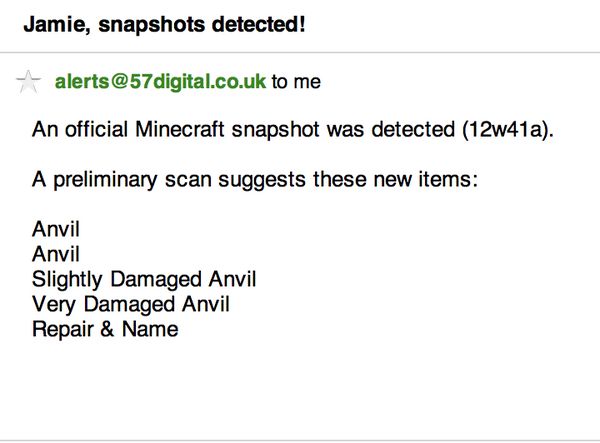Click the "to me" recipient text

(x=296, y=82)
